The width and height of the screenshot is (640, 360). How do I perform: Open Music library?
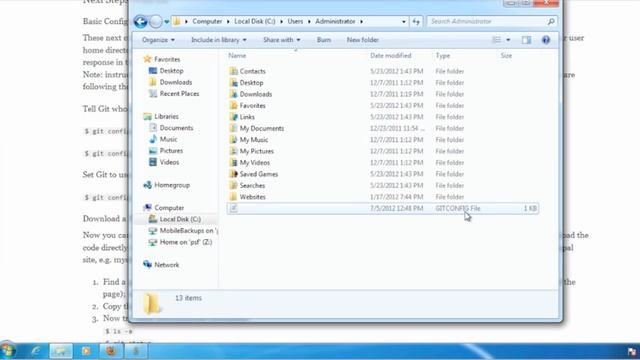click(x=168, y=139)
